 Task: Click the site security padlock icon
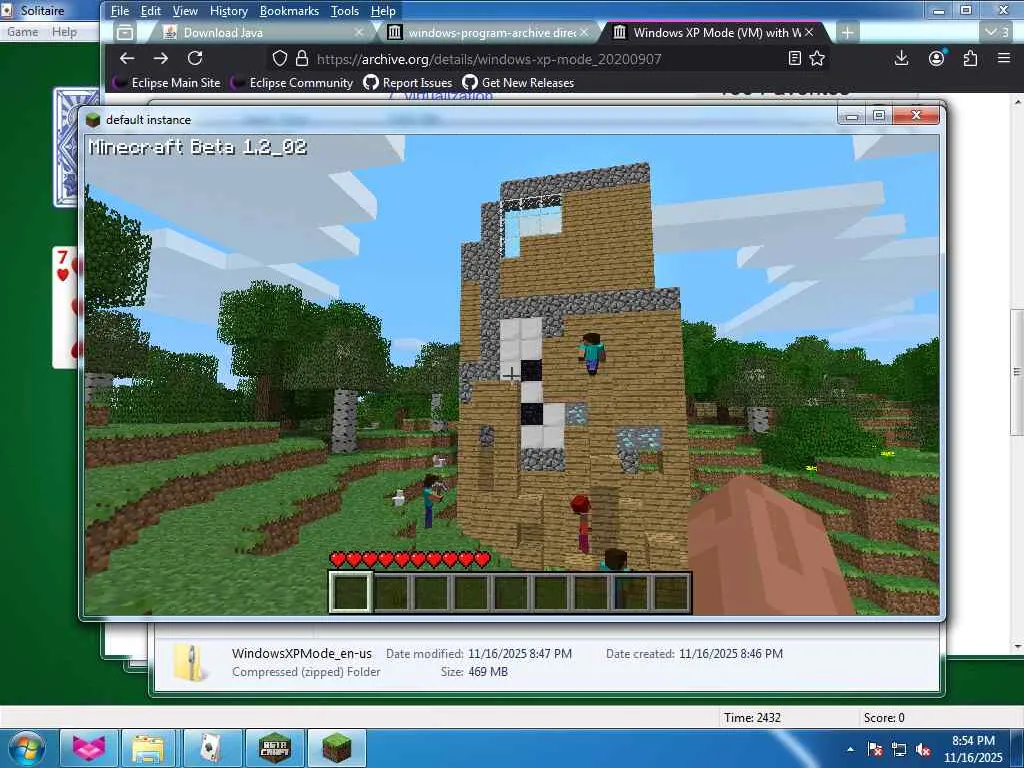(302, 59)
